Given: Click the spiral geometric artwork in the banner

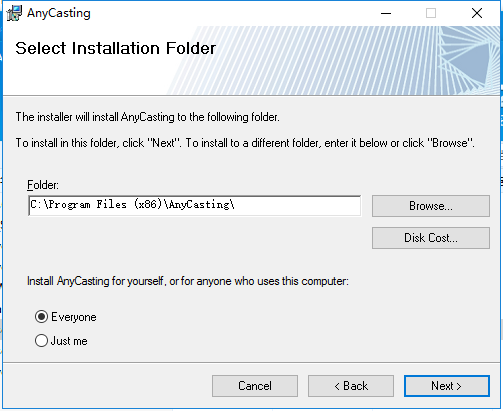Looking at the screenshot, I should point(468,60).
